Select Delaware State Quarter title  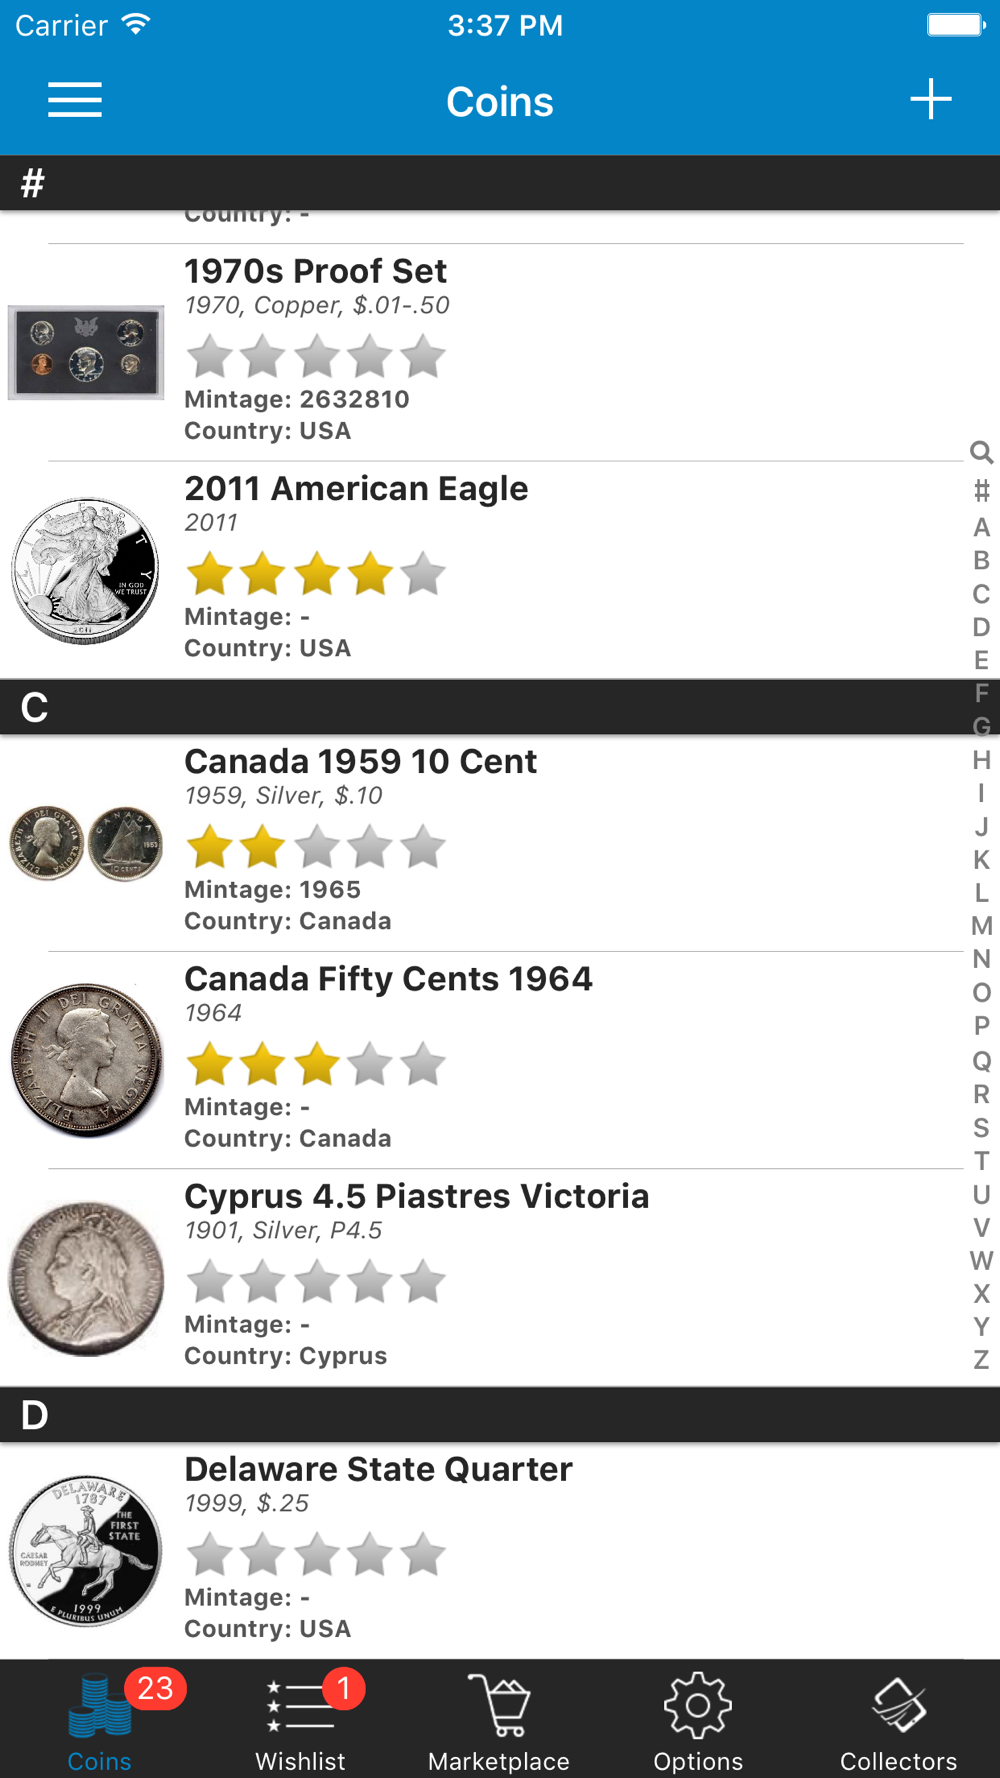[x=378, y=1469]
